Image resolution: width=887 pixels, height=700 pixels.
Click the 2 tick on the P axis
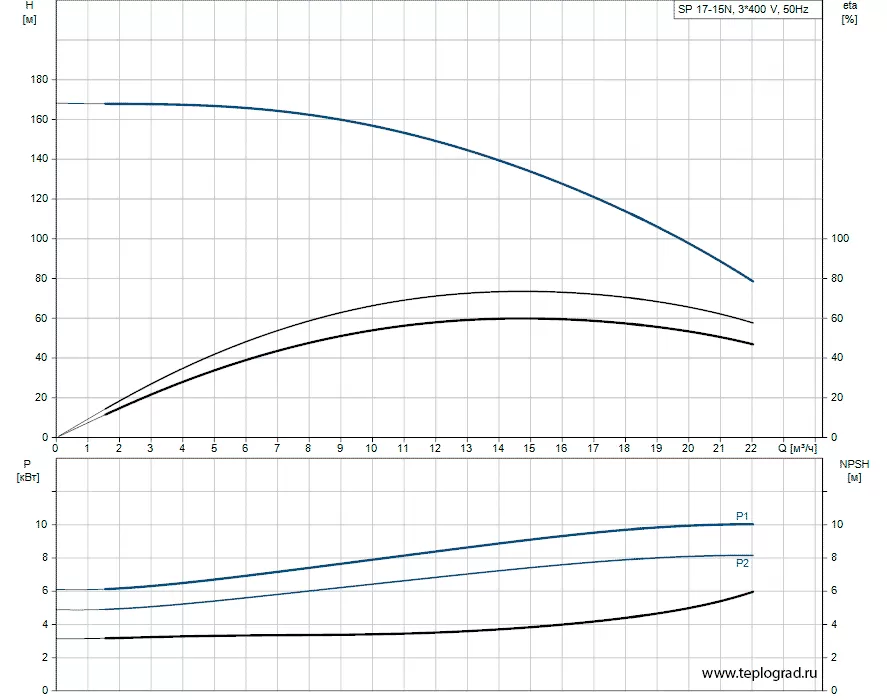pyautogui.click(x=43, y=657)
